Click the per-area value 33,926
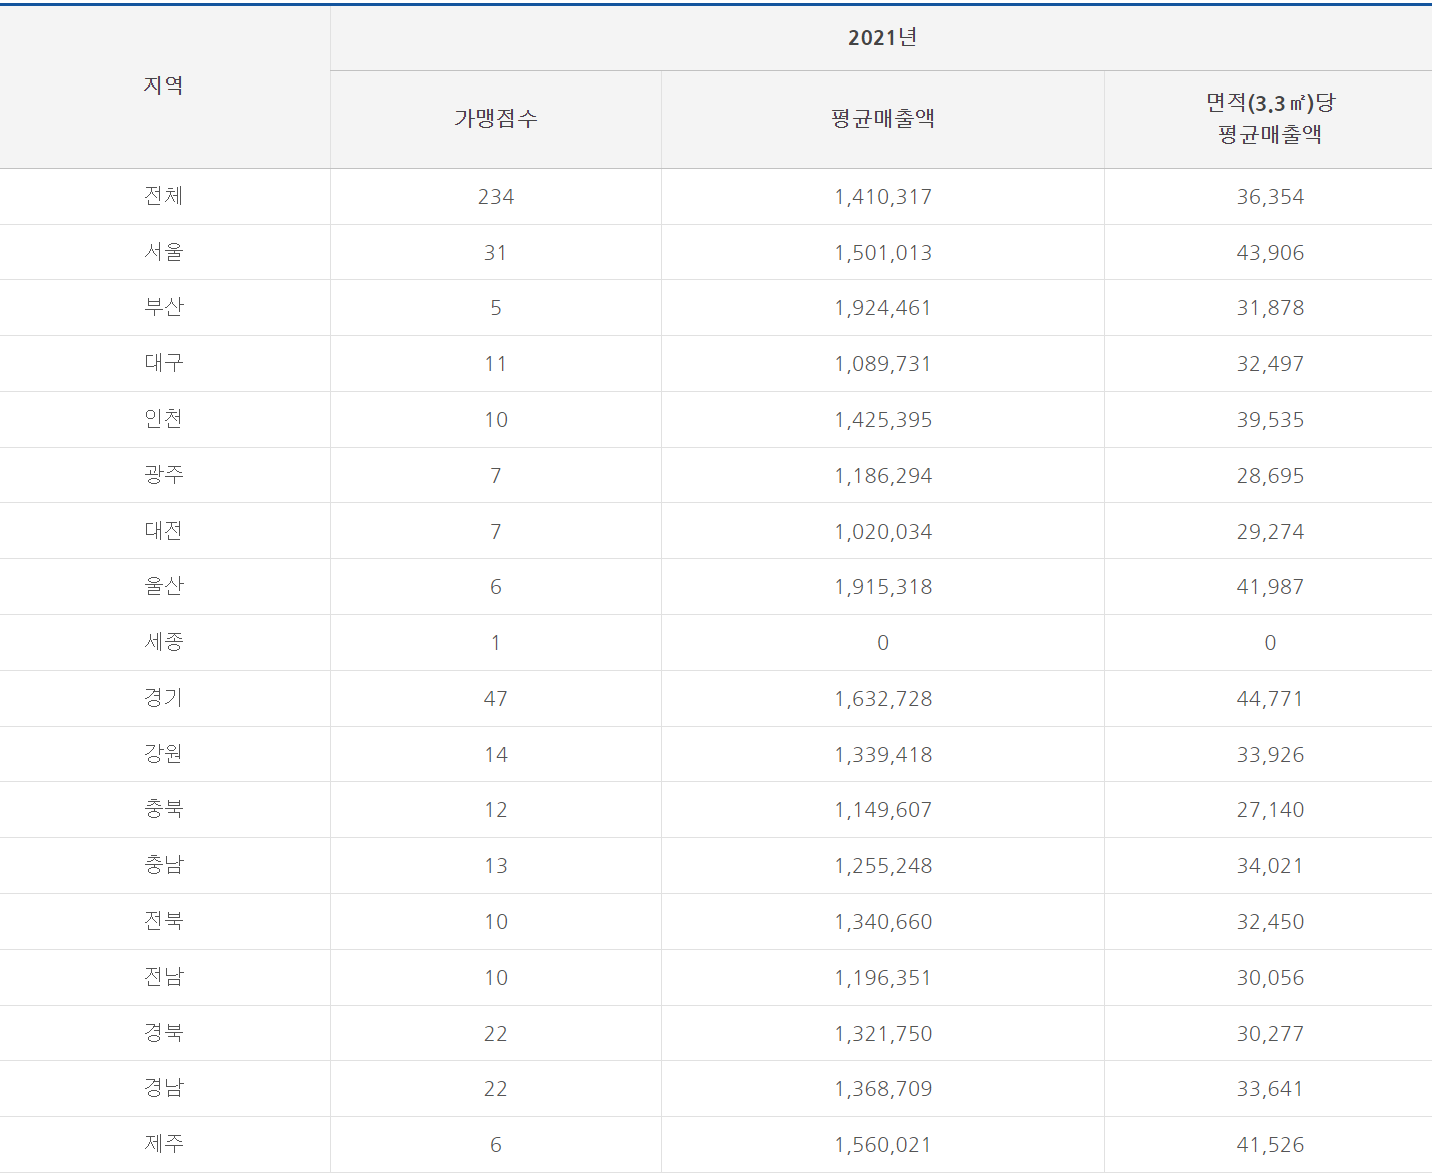Image resolution: width=1432 pixels, height=1173 pixels. coord(1270,755)
